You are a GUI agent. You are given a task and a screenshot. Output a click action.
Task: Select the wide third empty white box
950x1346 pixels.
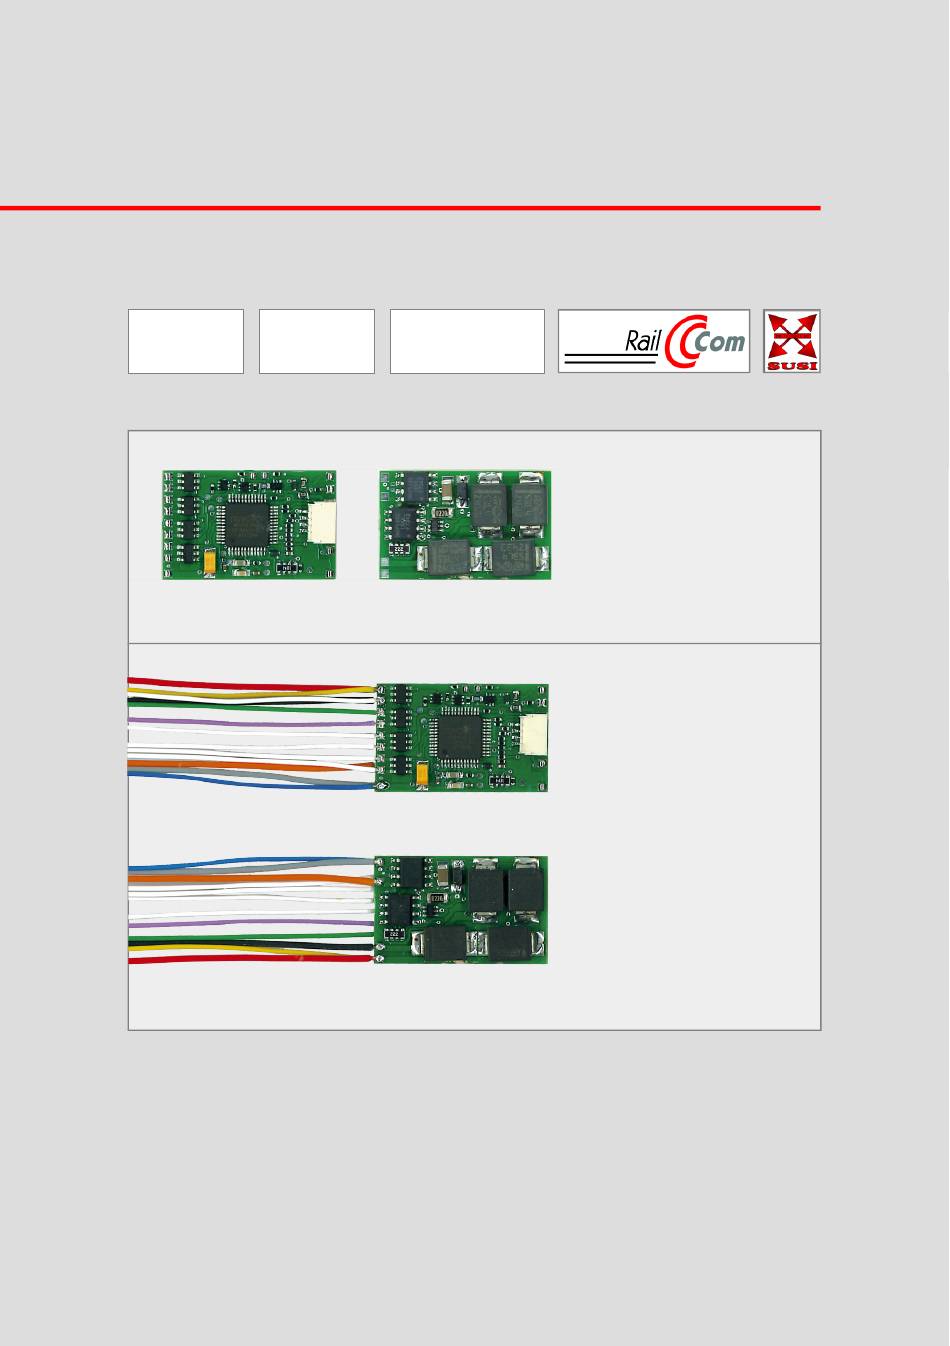[x=467, y=341]
